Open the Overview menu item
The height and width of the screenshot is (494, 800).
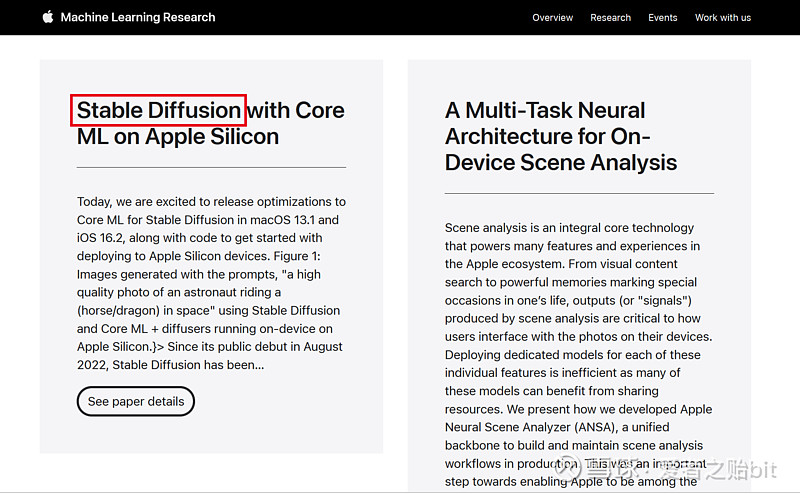pos(553,17)
